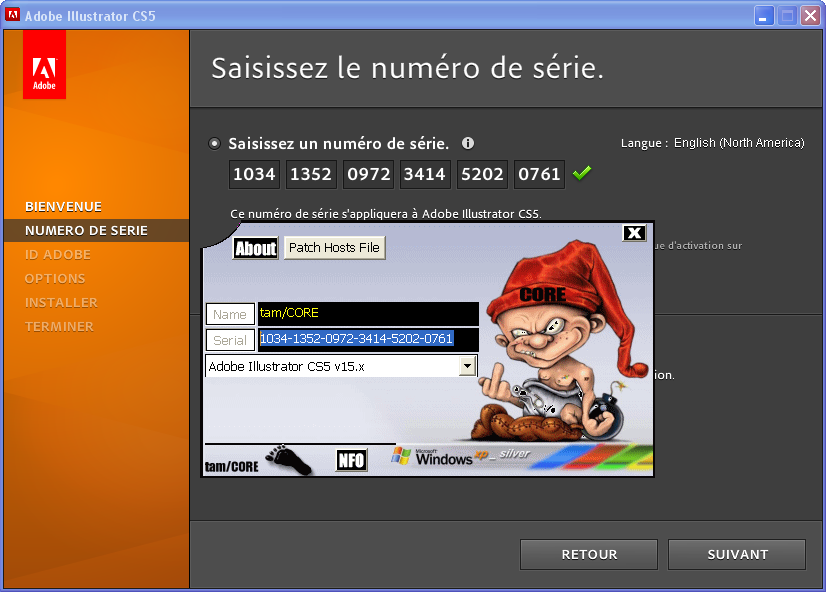This screenshot has width=826, height=592.
Task: Click the 'Name' label in keygen
Action: [x=230, y=314]
